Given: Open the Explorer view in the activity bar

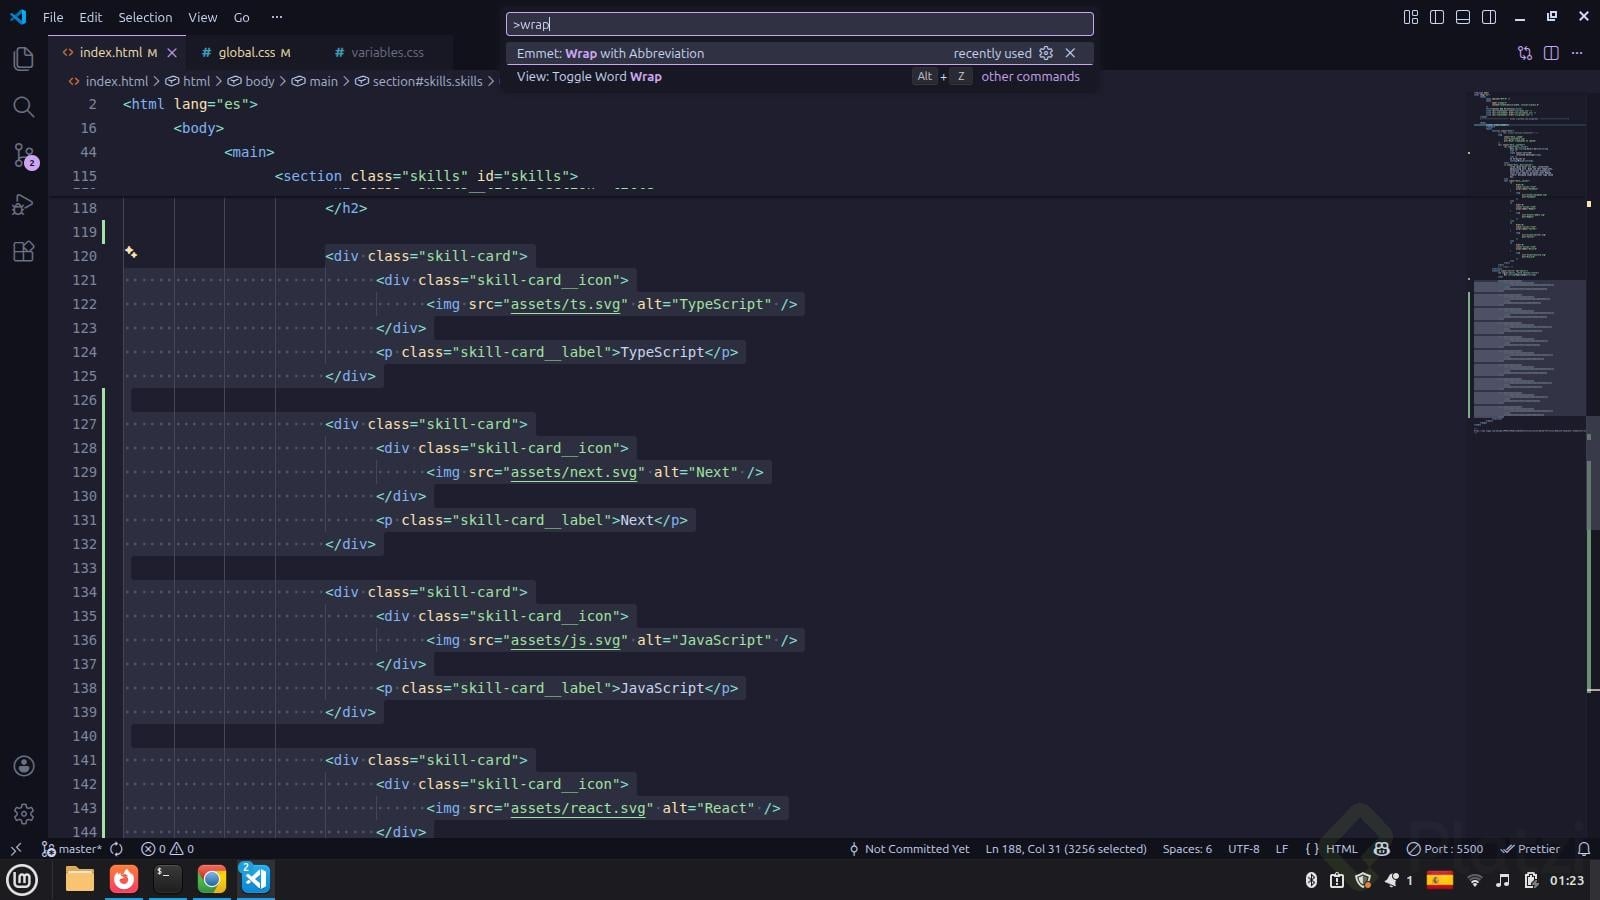Looking at the screenshot, I should point(24,59).
